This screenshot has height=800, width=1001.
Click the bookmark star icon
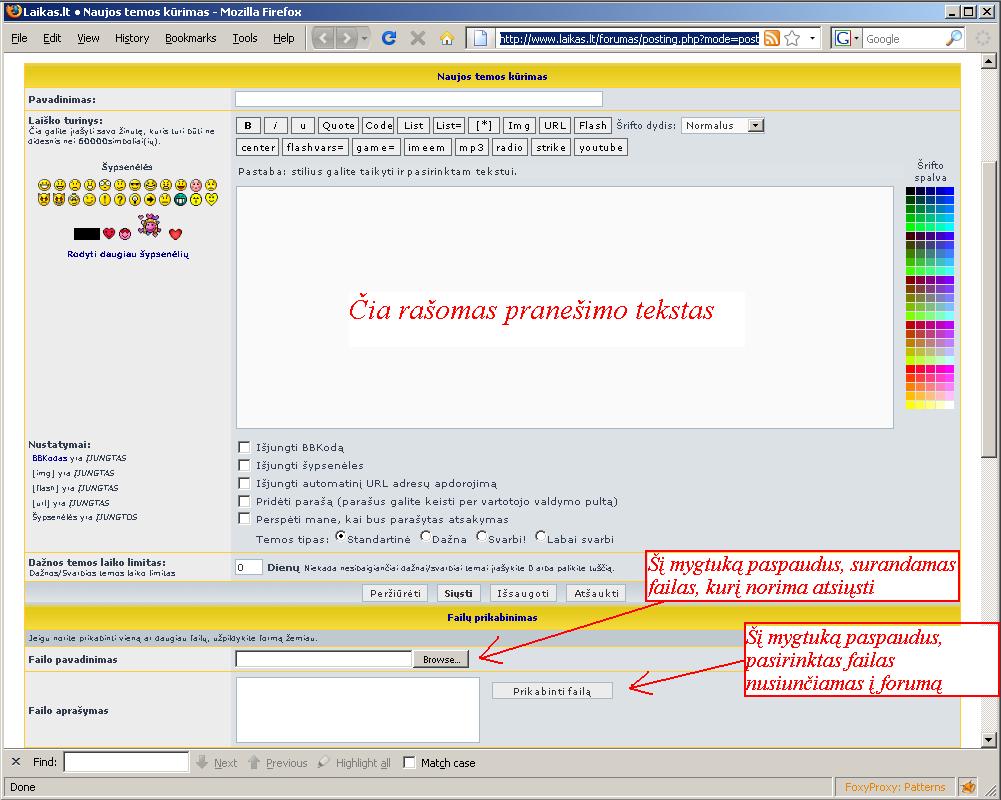pyautogui.click(x=792, y=38)
